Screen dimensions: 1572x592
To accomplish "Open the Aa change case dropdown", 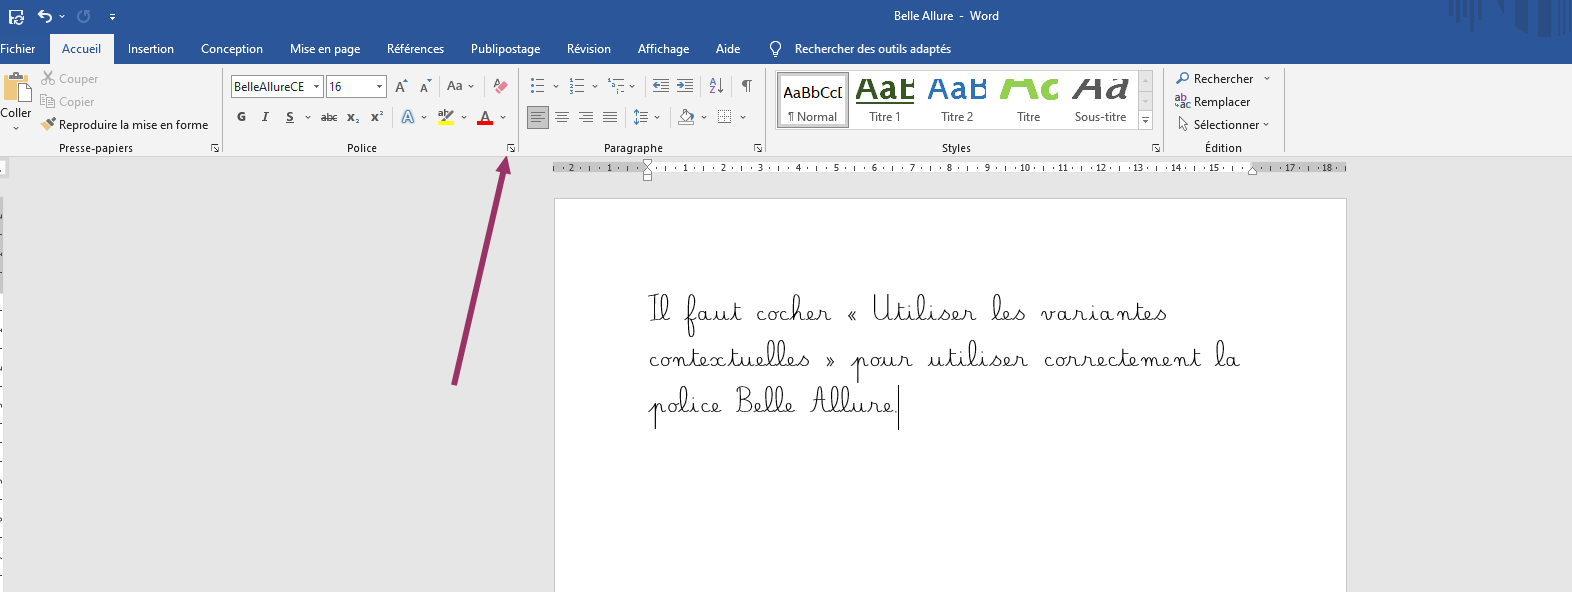I will coord(460,86).
